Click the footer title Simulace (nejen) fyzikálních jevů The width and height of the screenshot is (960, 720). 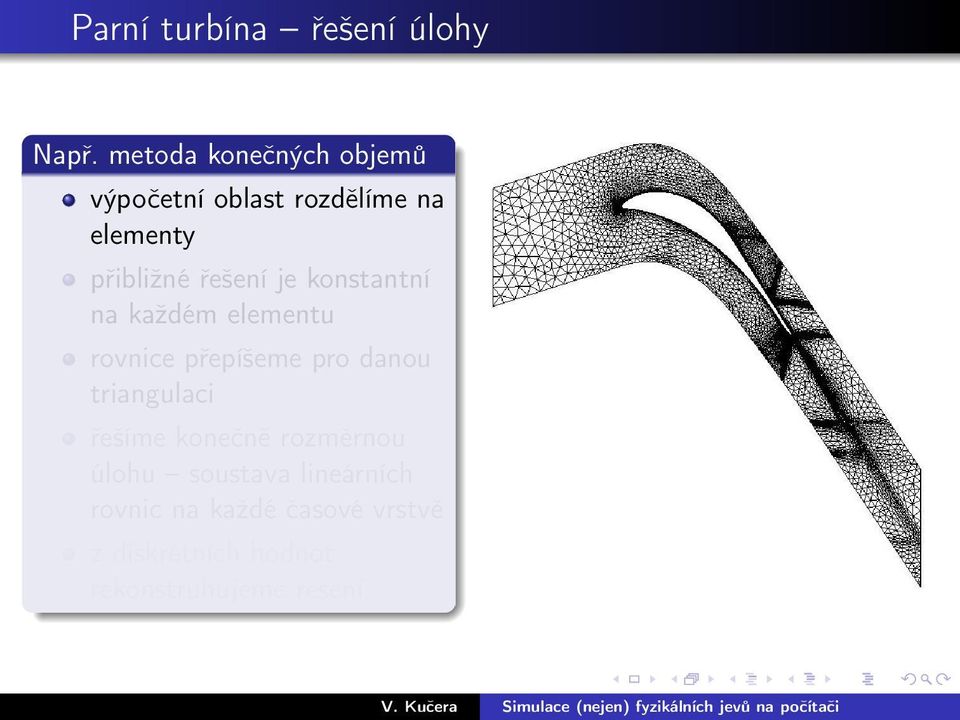pos(670,707)
